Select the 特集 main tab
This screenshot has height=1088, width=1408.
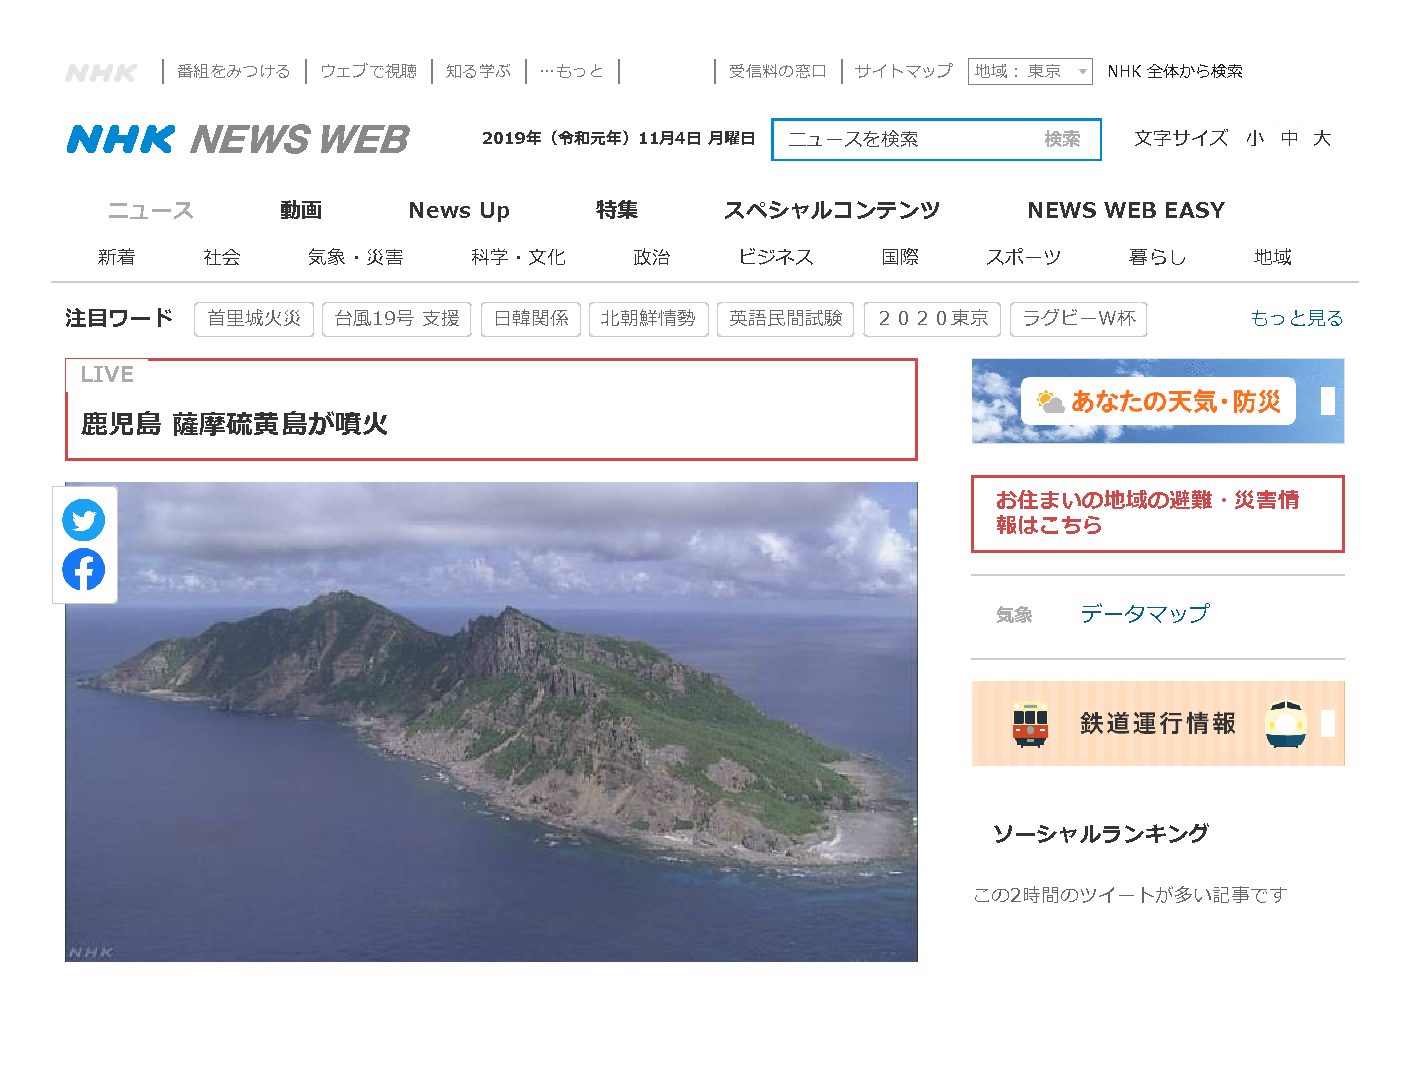[617, 210]
